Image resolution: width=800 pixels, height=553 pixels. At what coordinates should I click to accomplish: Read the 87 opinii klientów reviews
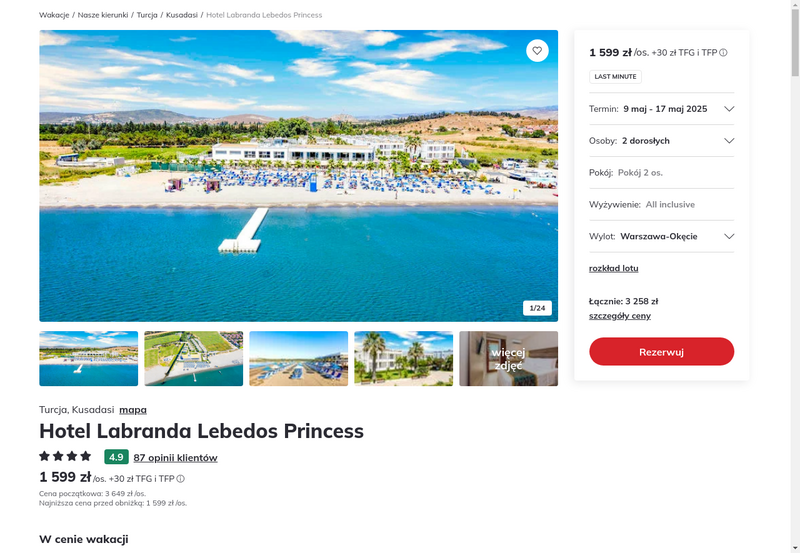[x=176, y=458]
